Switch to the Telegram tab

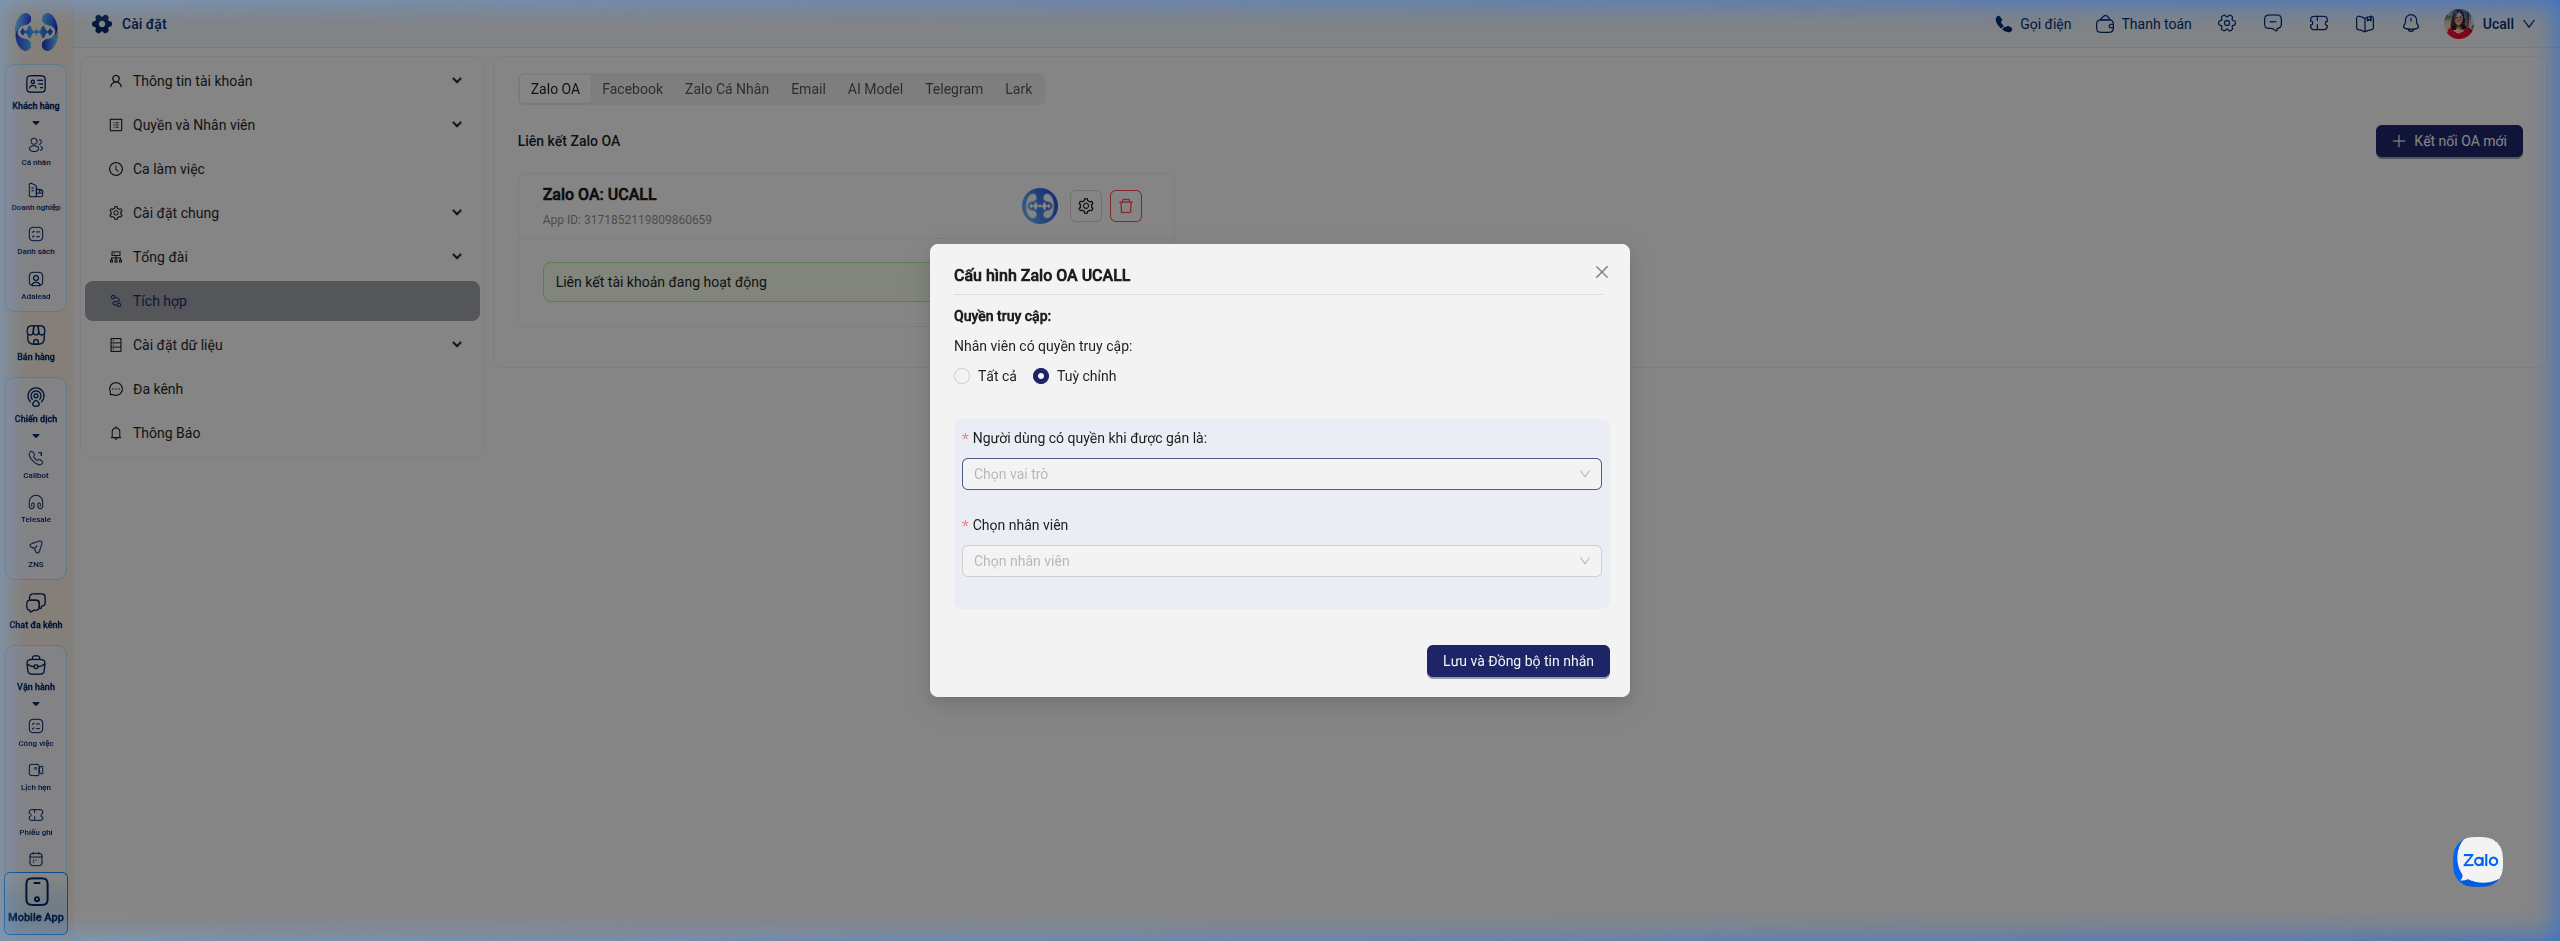(954, 89)
